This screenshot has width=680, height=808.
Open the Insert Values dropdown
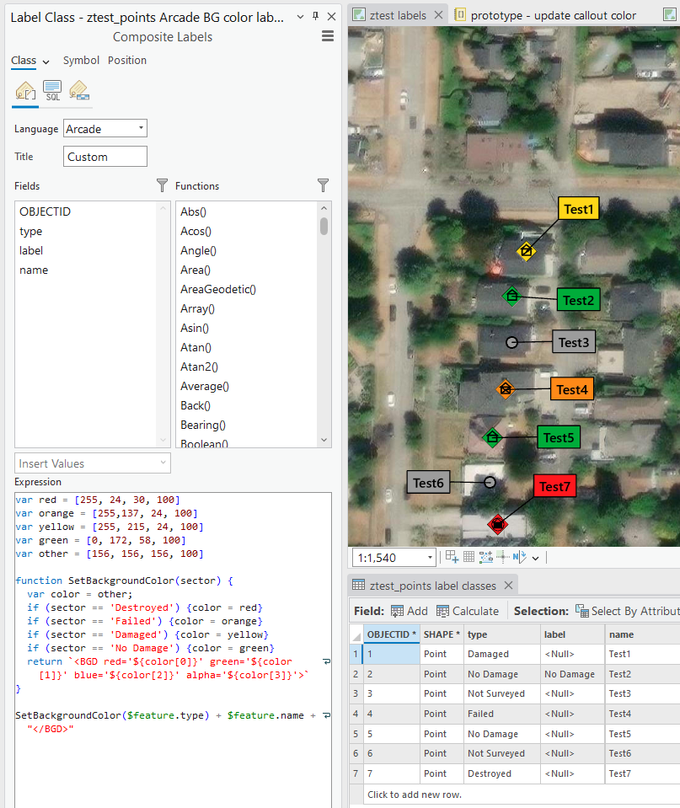point(92,463)
